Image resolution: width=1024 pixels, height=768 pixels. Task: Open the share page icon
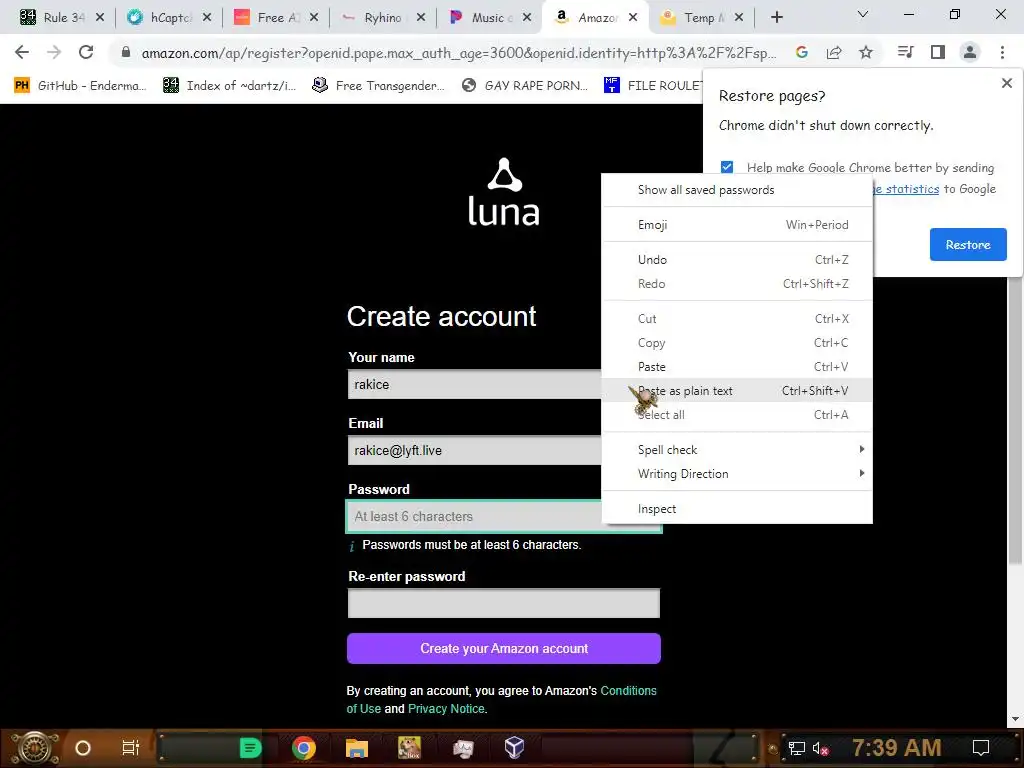(x=834, y=52)
